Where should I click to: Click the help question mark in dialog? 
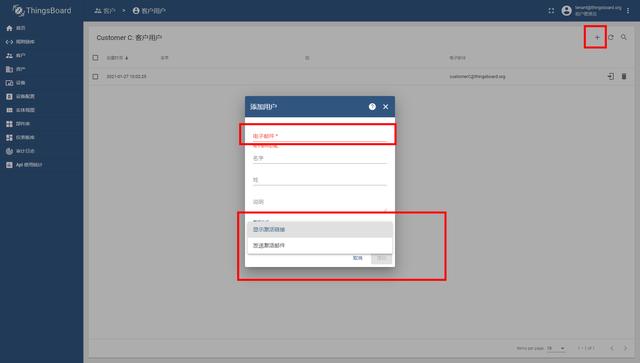pos(372,107)
